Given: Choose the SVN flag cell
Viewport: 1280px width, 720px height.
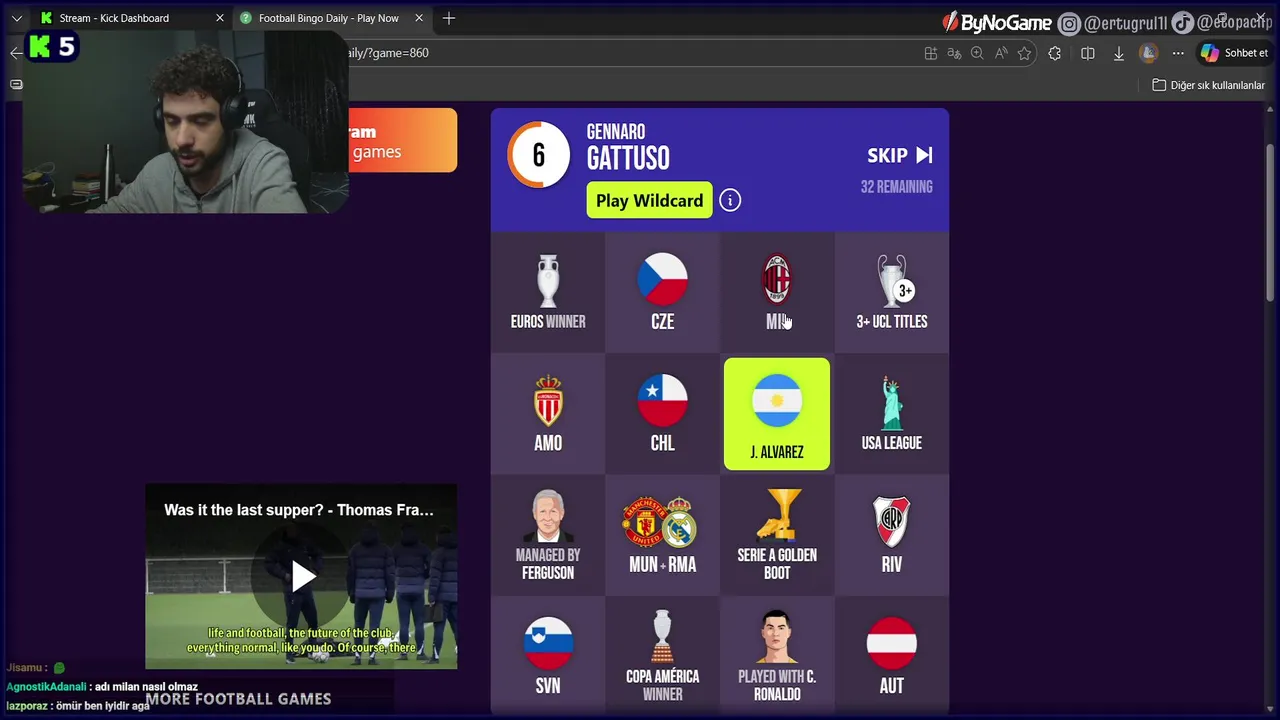Looking at the screenshot, I should (548, 656).
